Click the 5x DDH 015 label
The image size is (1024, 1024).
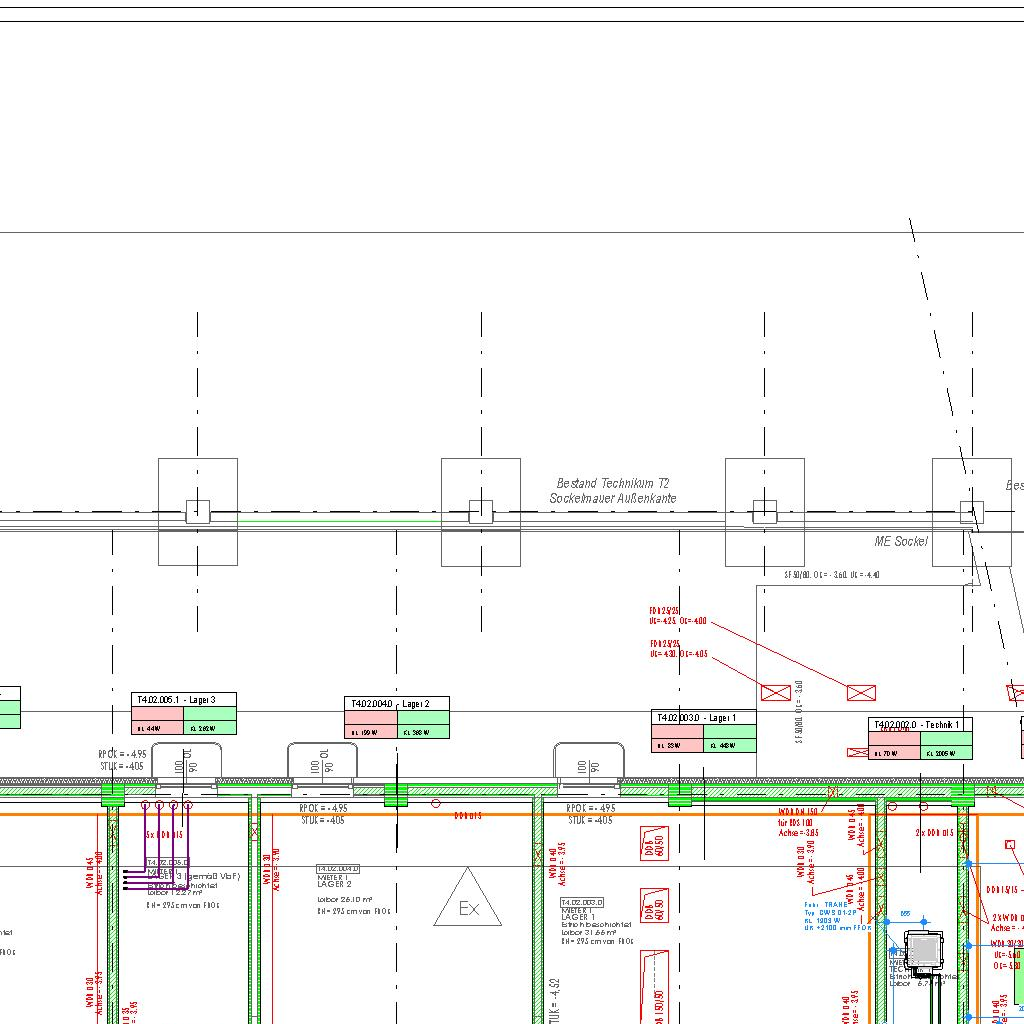(x=164, y=834)
